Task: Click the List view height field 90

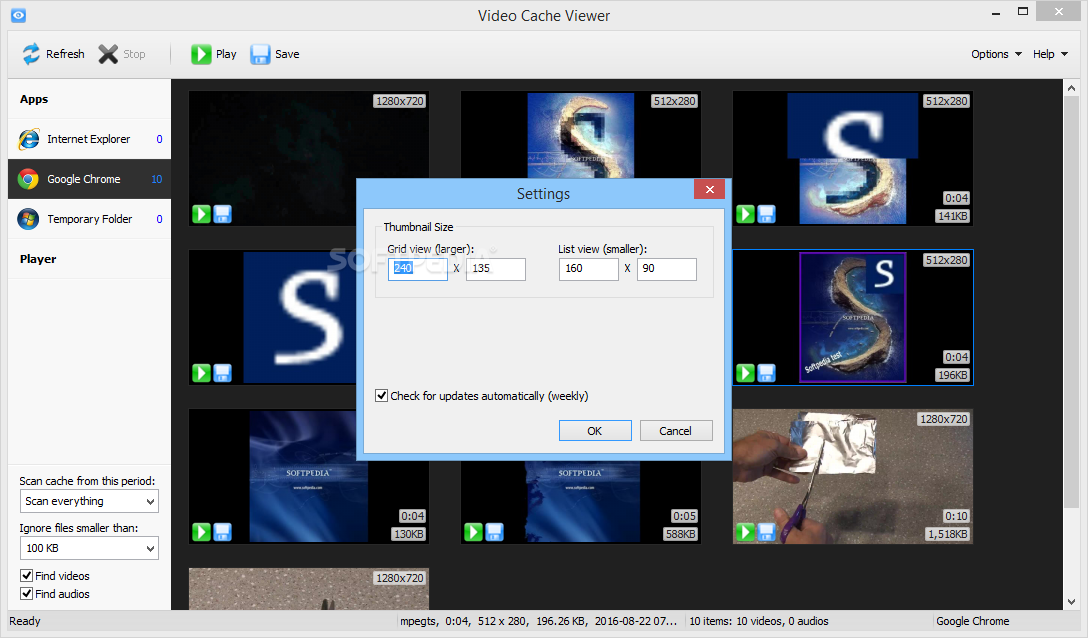Action: pos(667,269)
